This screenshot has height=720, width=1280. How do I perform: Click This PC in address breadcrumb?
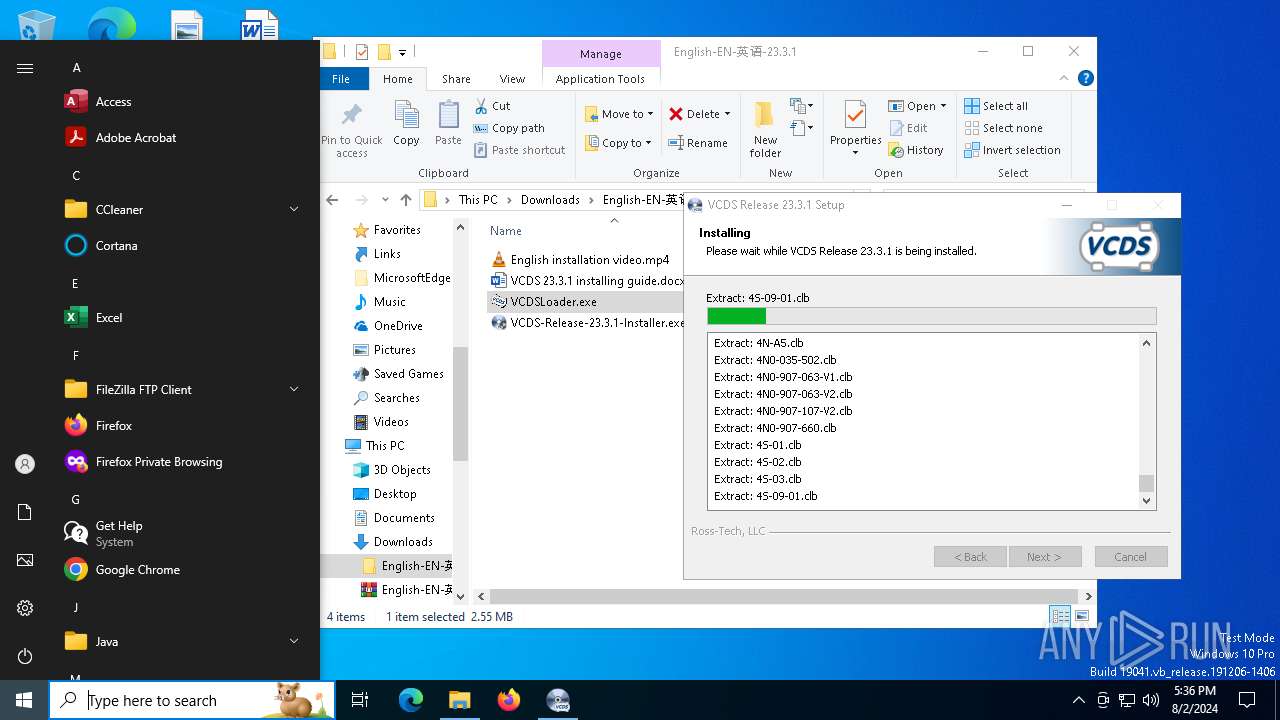click(478, 200)
